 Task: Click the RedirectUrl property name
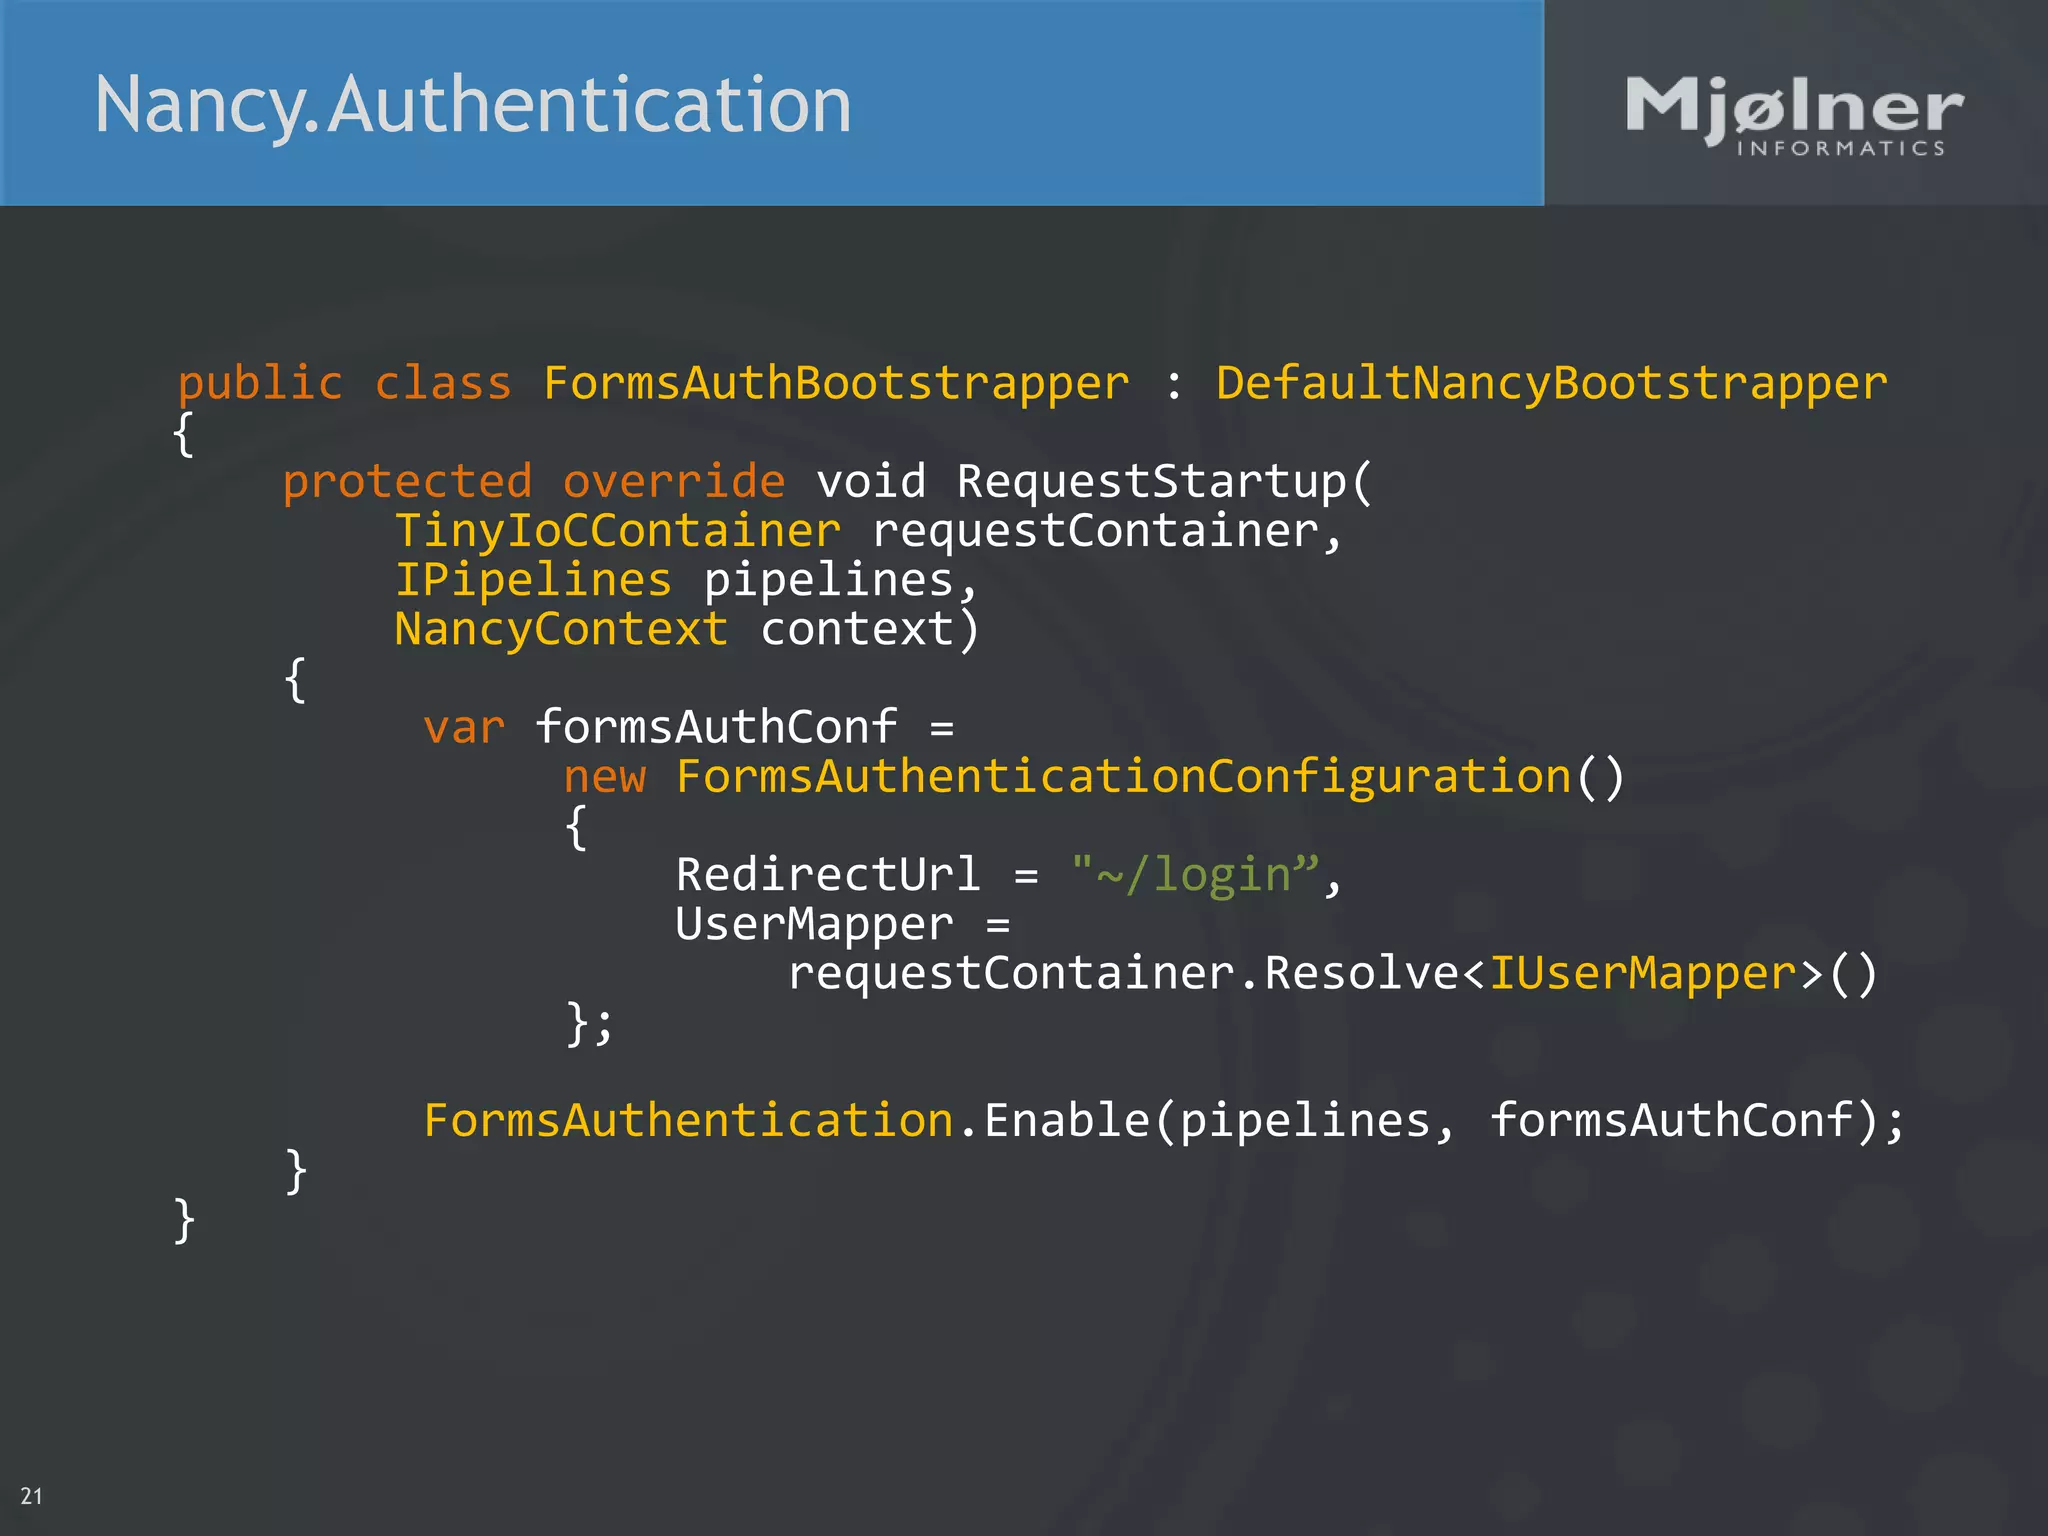click(828, 875)
